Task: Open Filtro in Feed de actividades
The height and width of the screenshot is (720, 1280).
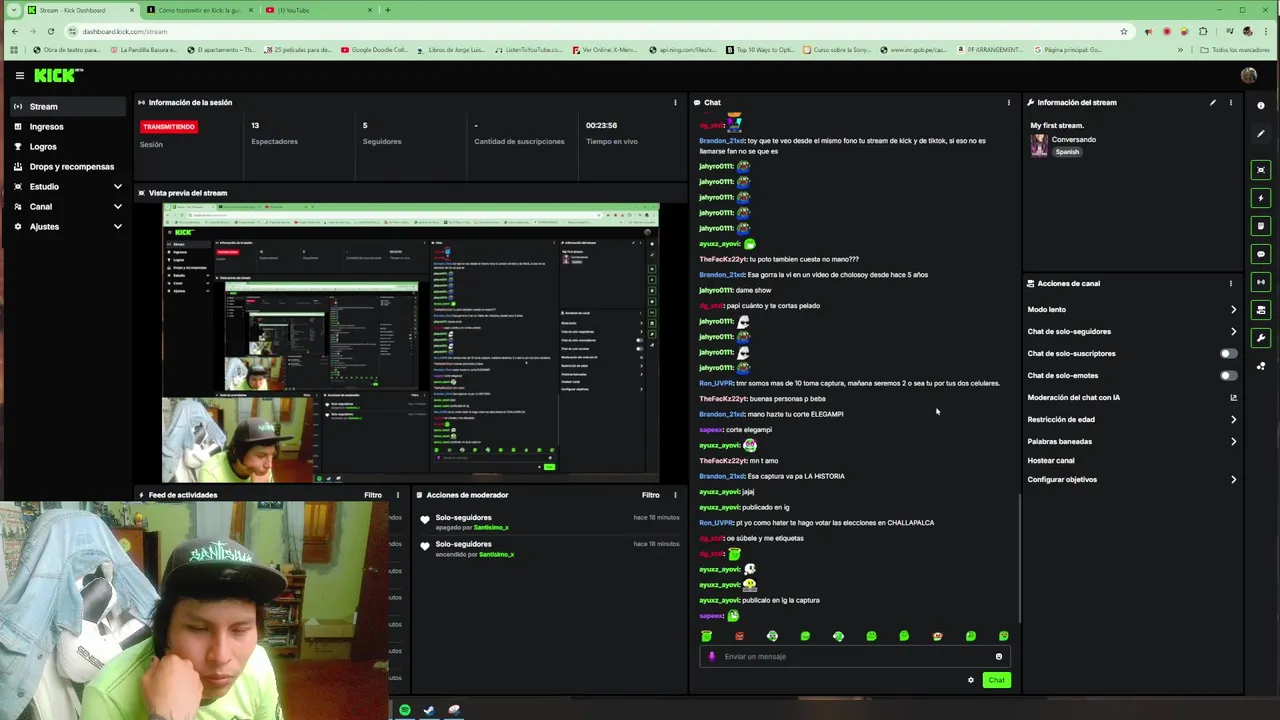Action: click(372, 495)
